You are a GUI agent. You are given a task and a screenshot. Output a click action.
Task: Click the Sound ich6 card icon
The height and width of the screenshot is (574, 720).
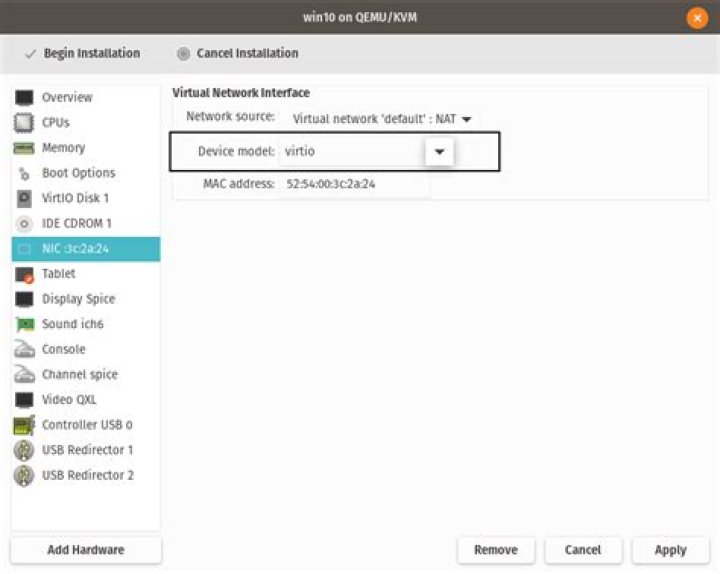(x=25, y=324)
